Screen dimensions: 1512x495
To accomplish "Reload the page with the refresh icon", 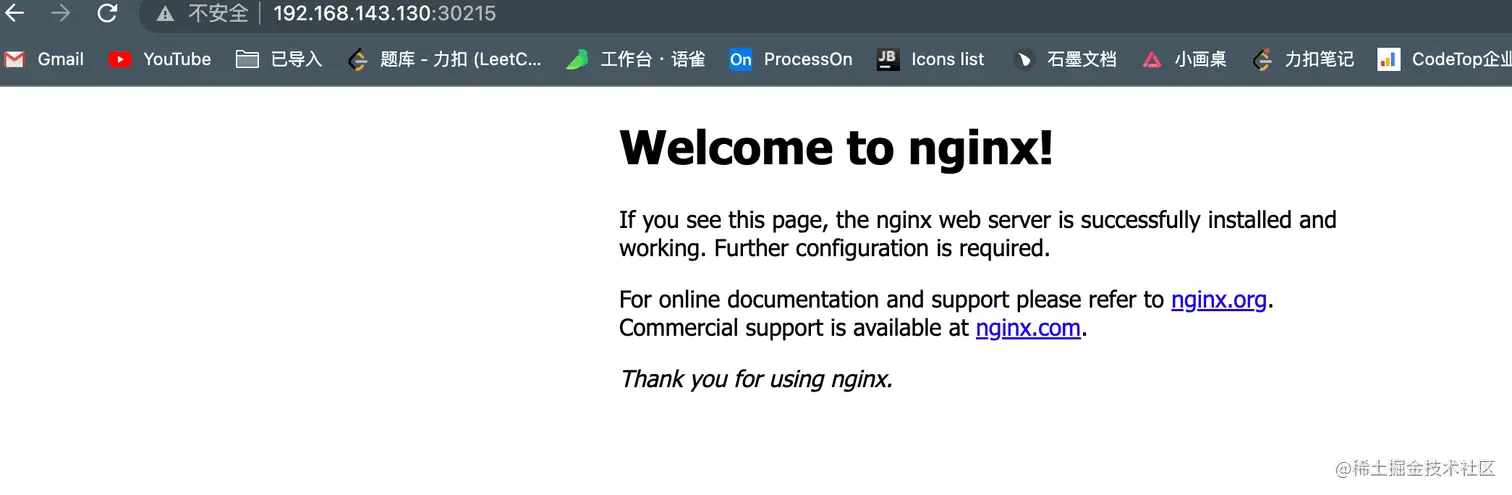I will [107, 13].
